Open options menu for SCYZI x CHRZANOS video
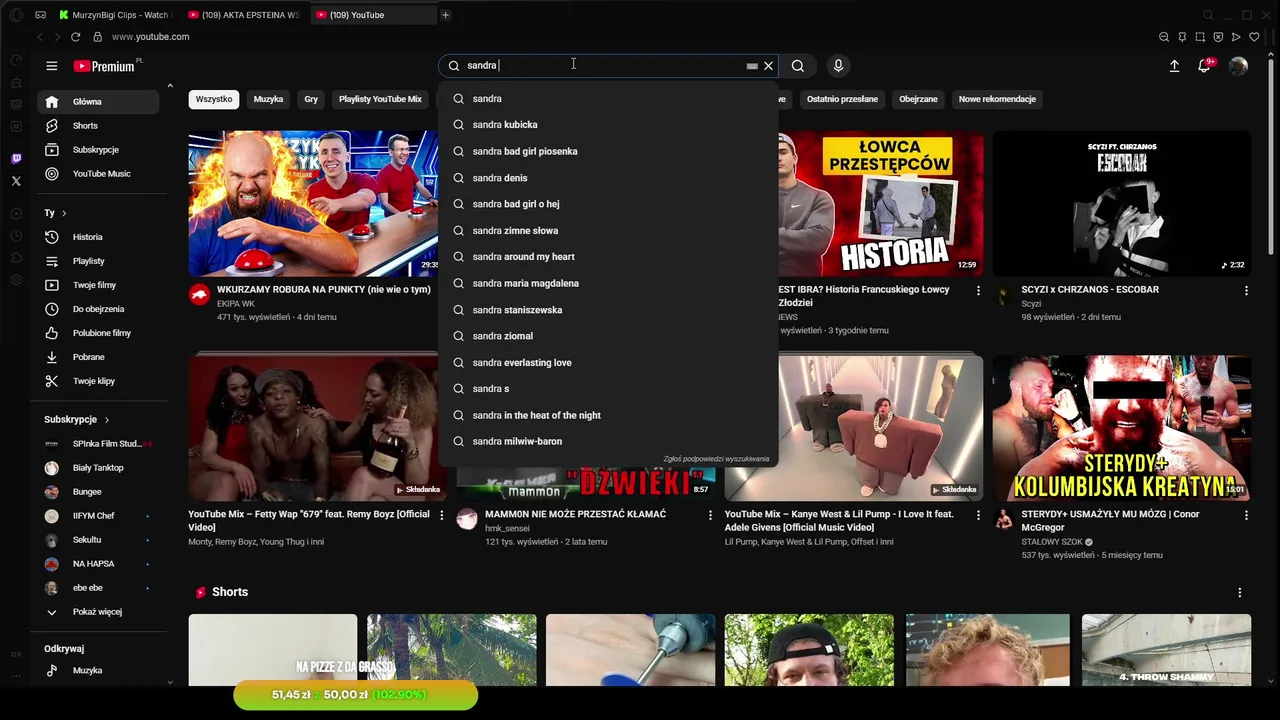1280x720 pixels. coord(1246,290)
